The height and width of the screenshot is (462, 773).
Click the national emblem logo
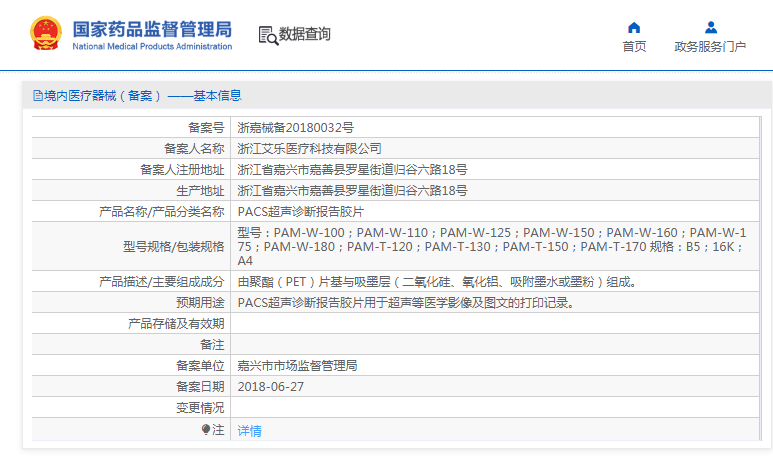point(45,34)
